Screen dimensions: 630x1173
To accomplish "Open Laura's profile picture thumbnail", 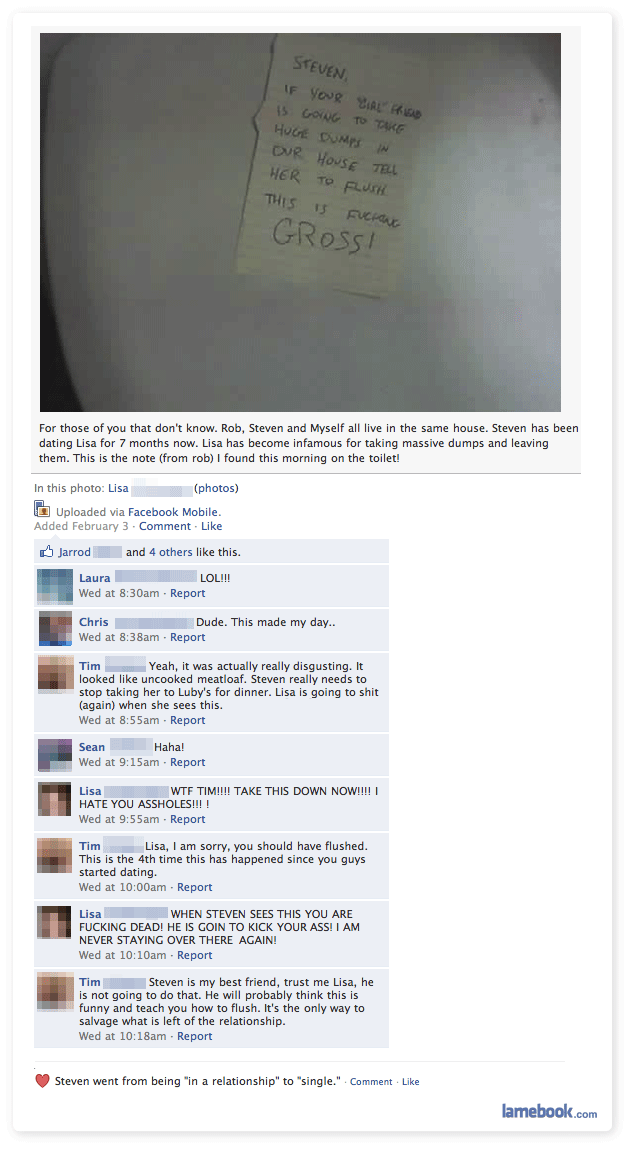I will (55, 586).
